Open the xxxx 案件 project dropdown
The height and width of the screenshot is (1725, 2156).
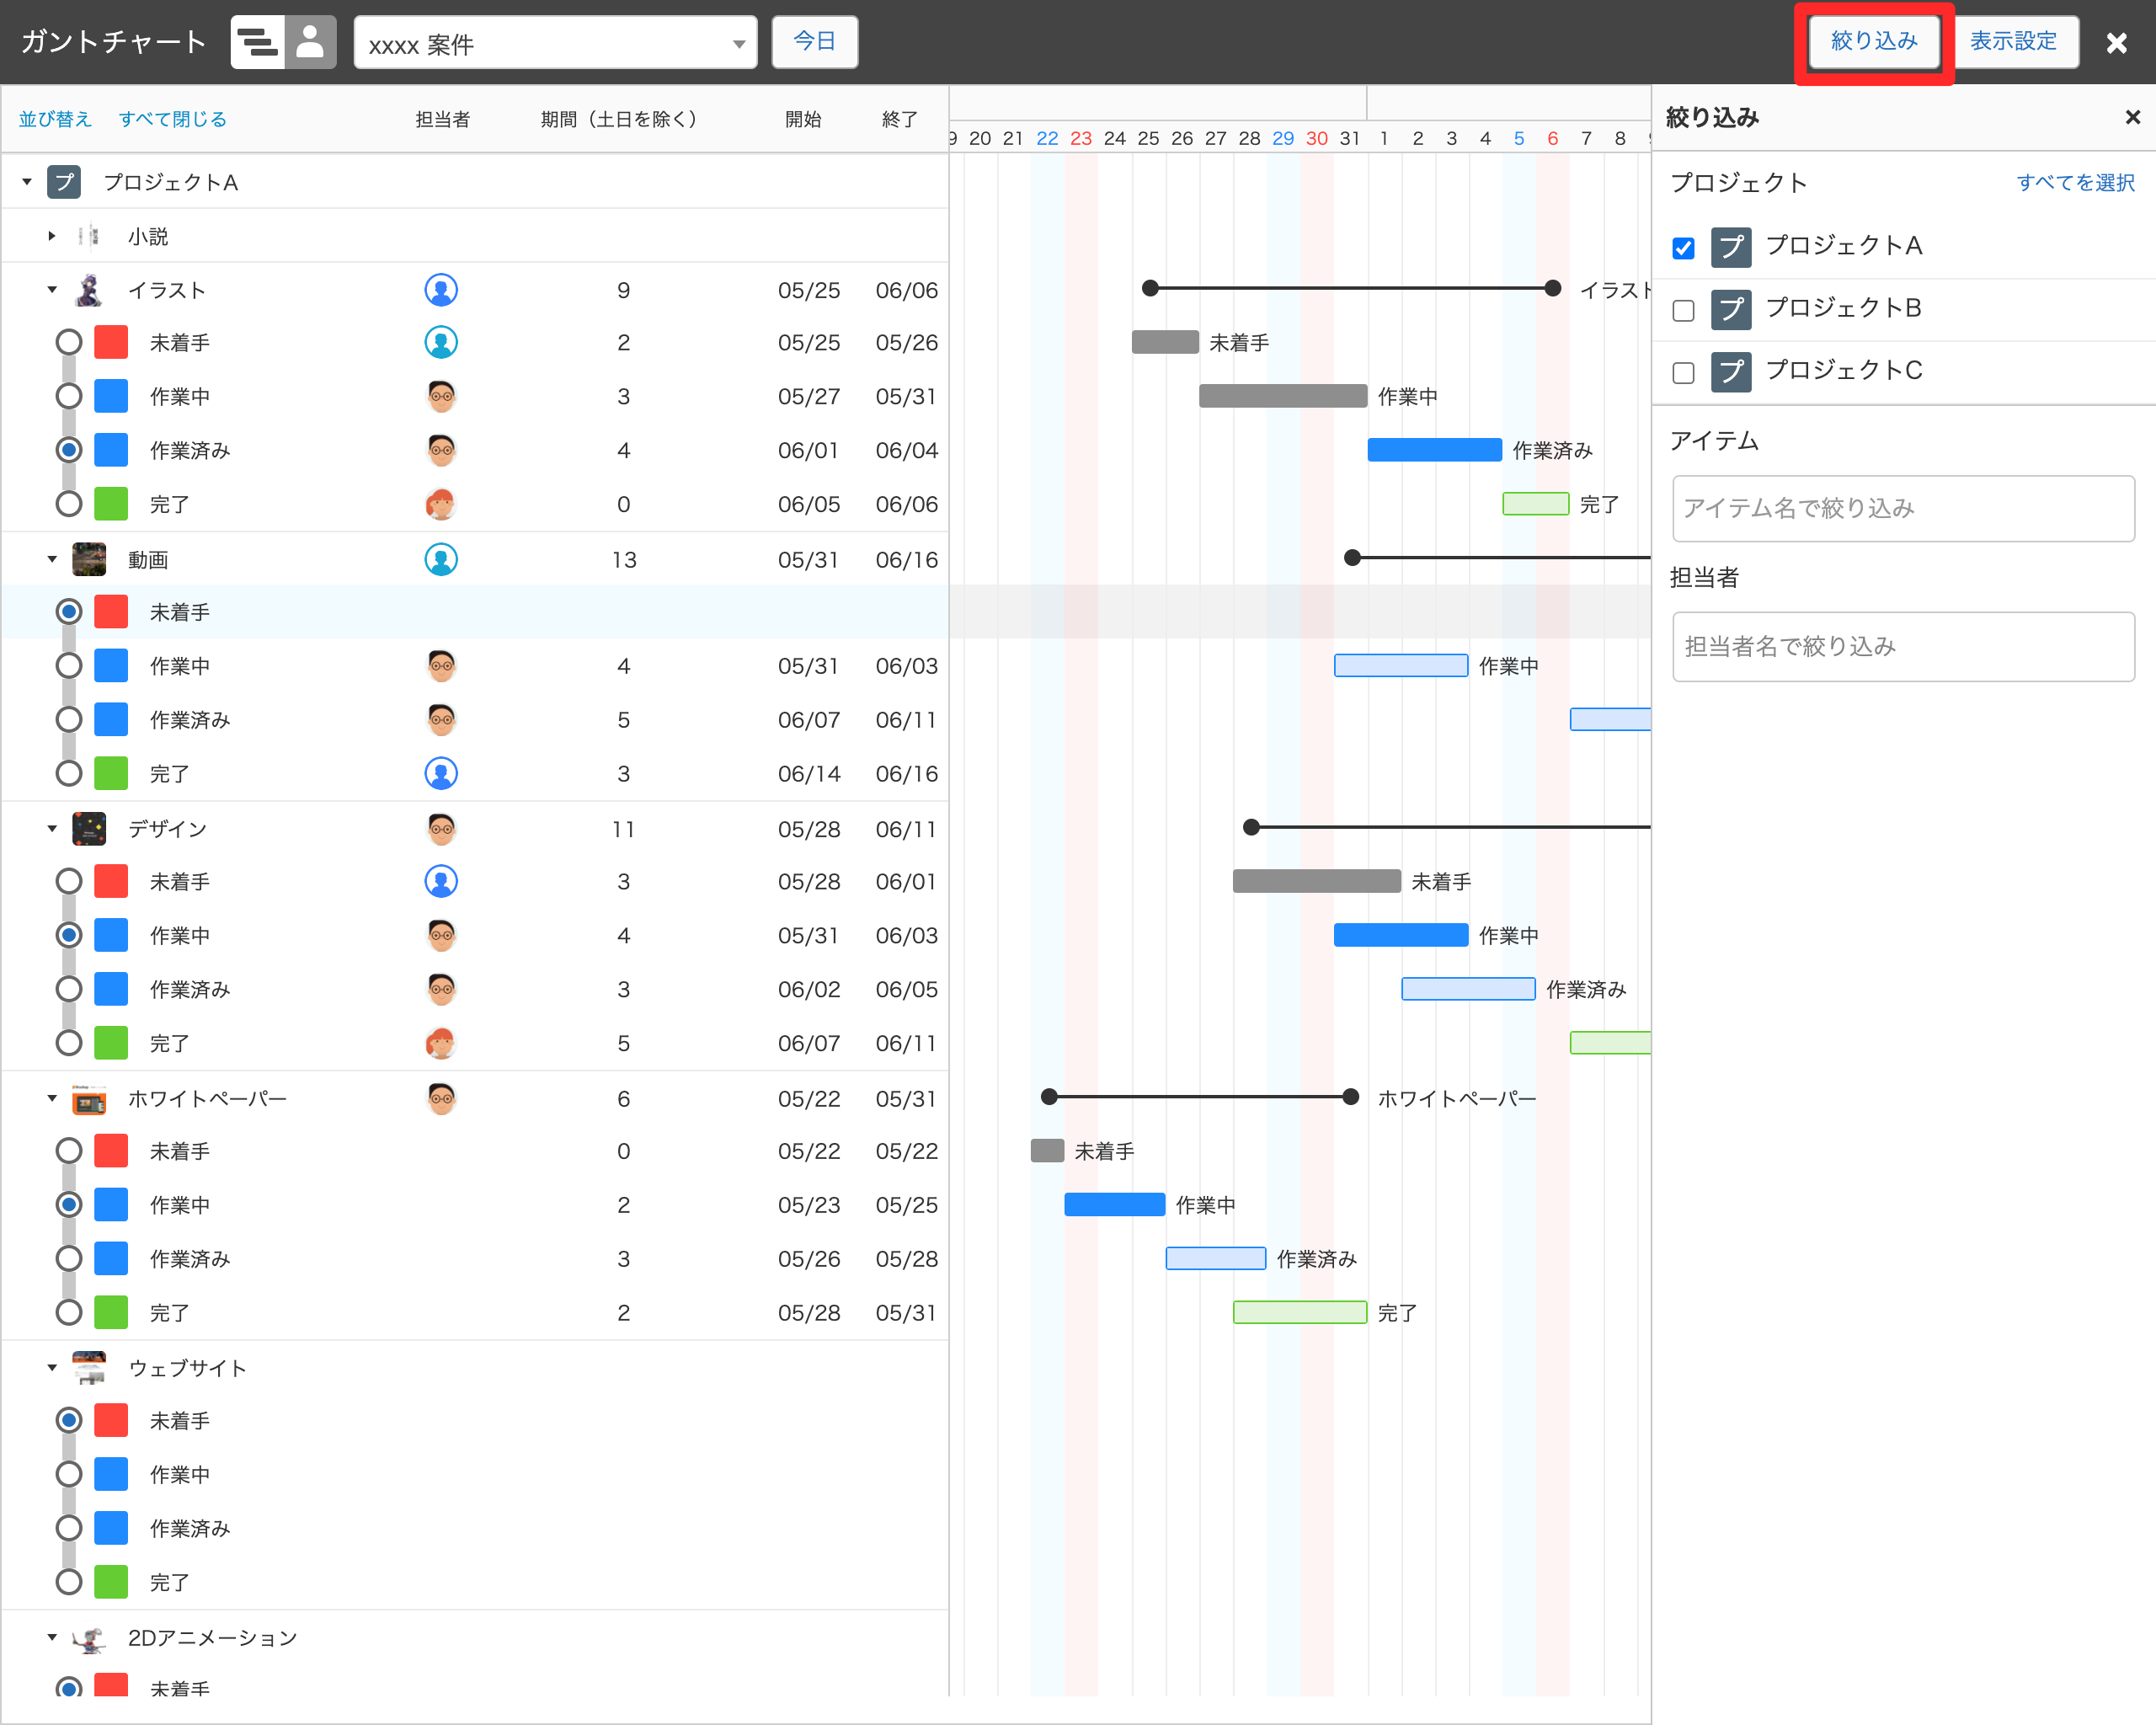[x=555, y=43]
